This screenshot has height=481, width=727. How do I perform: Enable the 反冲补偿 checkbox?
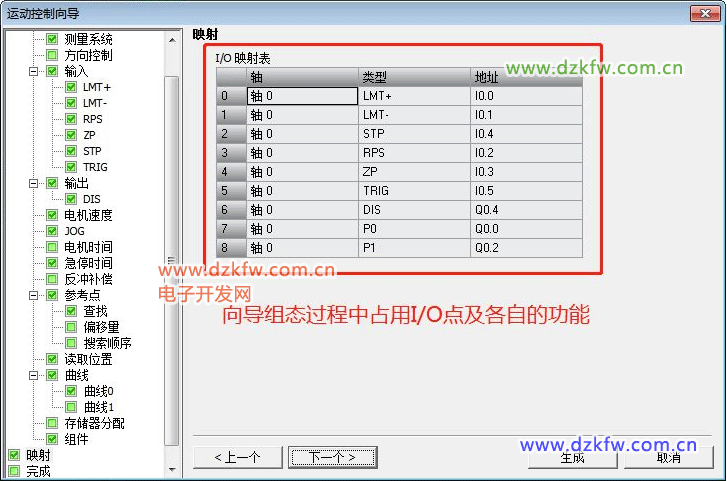(52, 279)
